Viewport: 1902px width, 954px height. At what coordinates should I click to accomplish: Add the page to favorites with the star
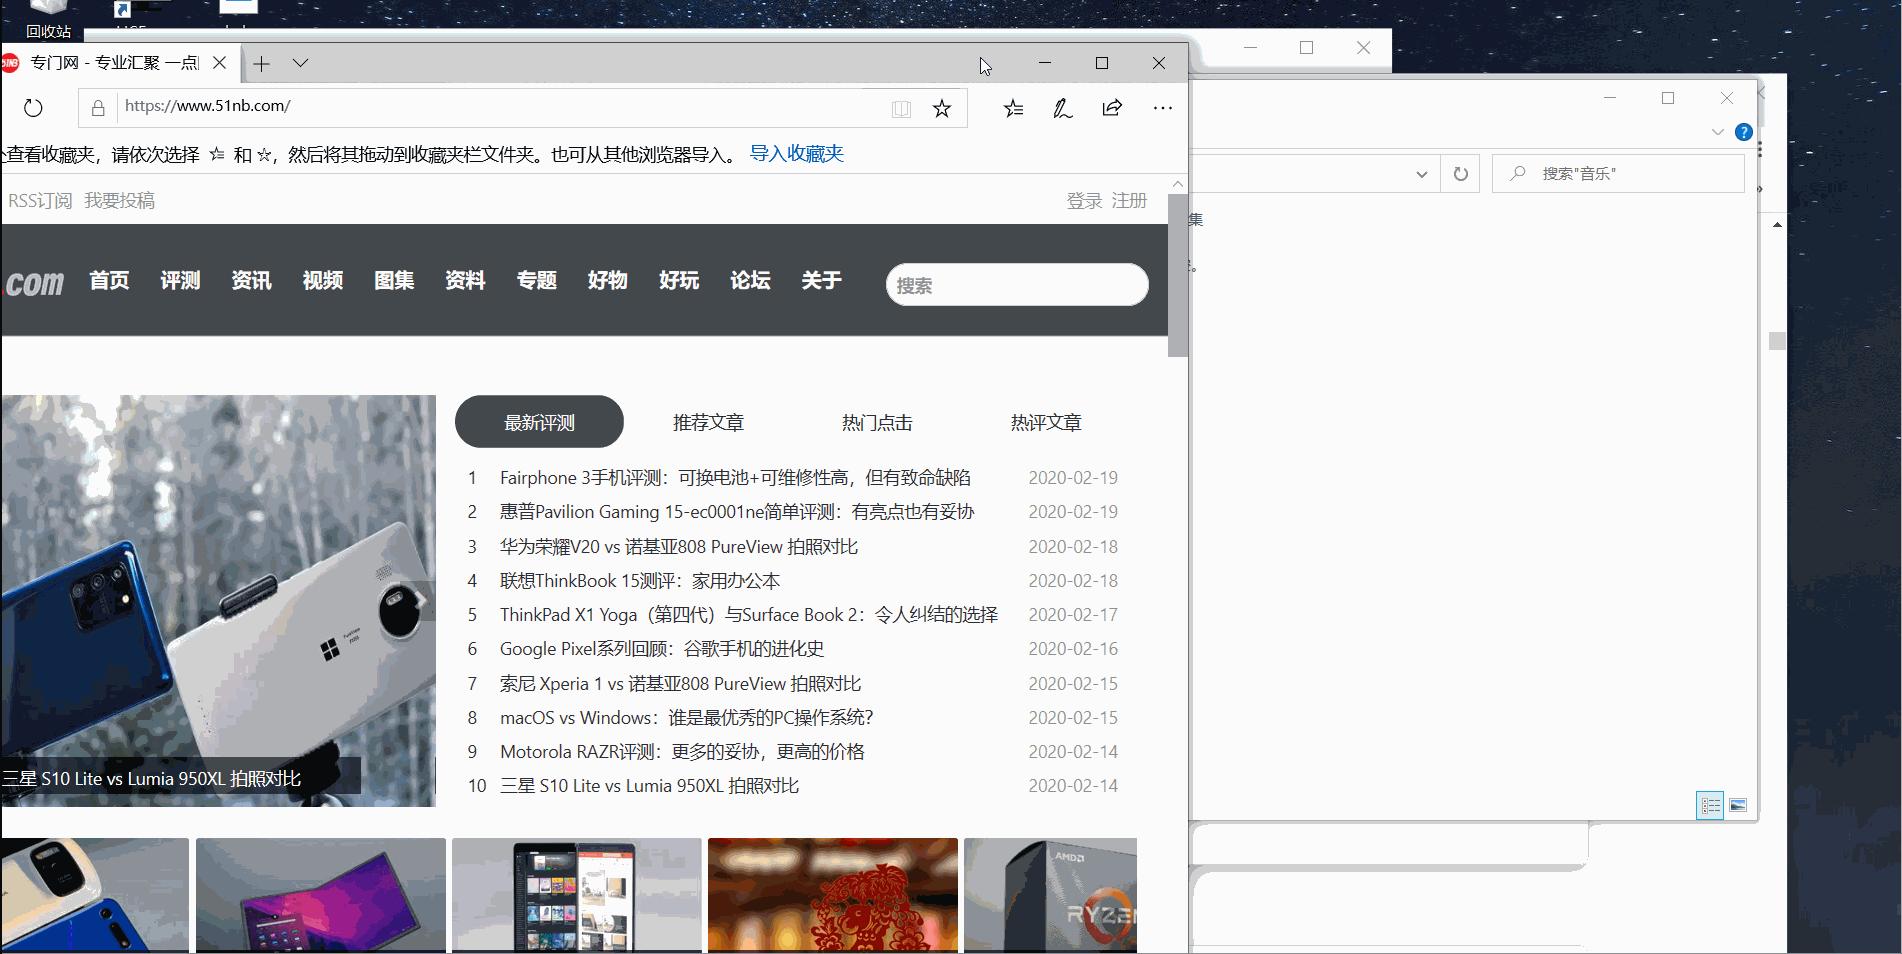tap(941, 108)
